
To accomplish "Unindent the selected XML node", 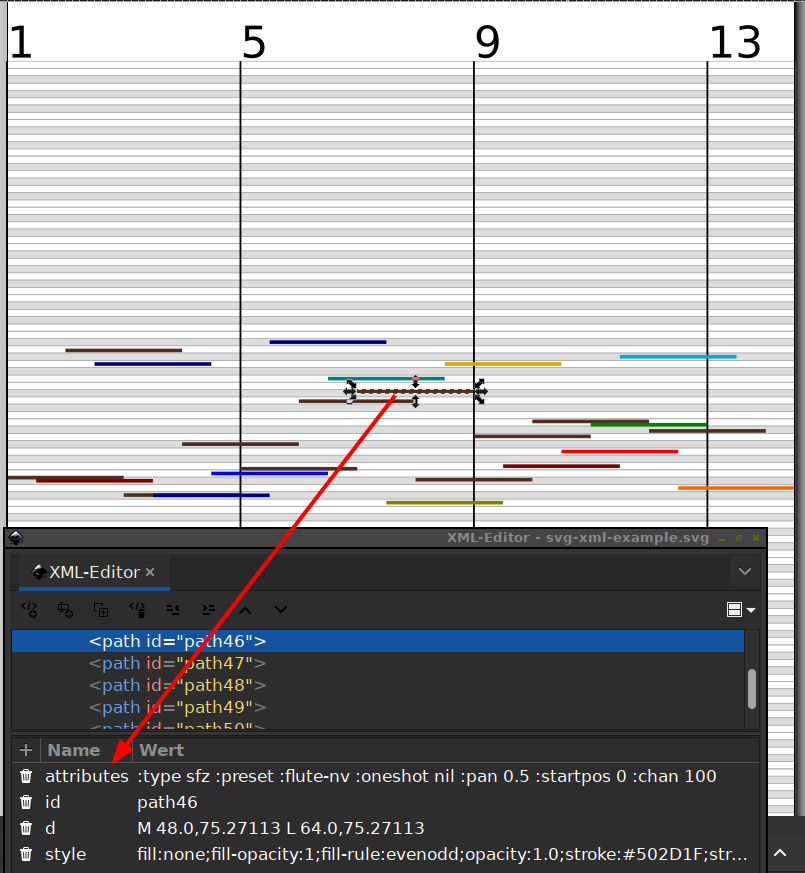I will click(173, 610).
